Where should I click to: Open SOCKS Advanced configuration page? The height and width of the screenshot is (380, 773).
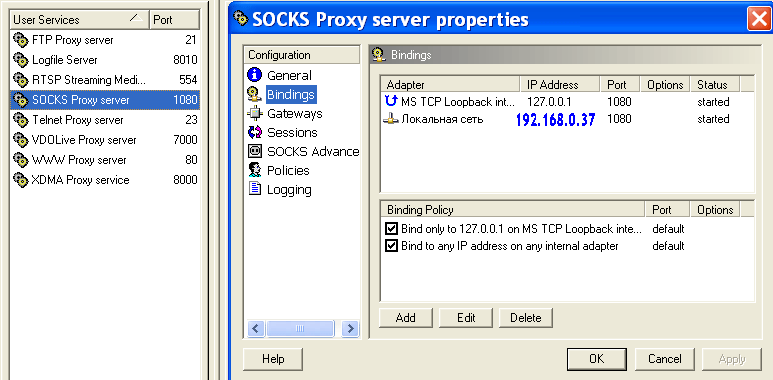pos(313,151)
